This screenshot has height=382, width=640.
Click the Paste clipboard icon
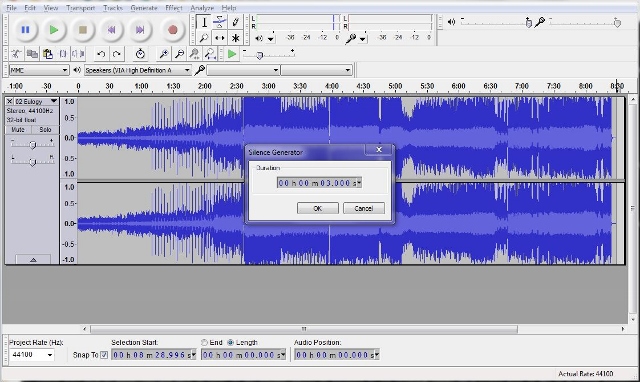(48, 54)
